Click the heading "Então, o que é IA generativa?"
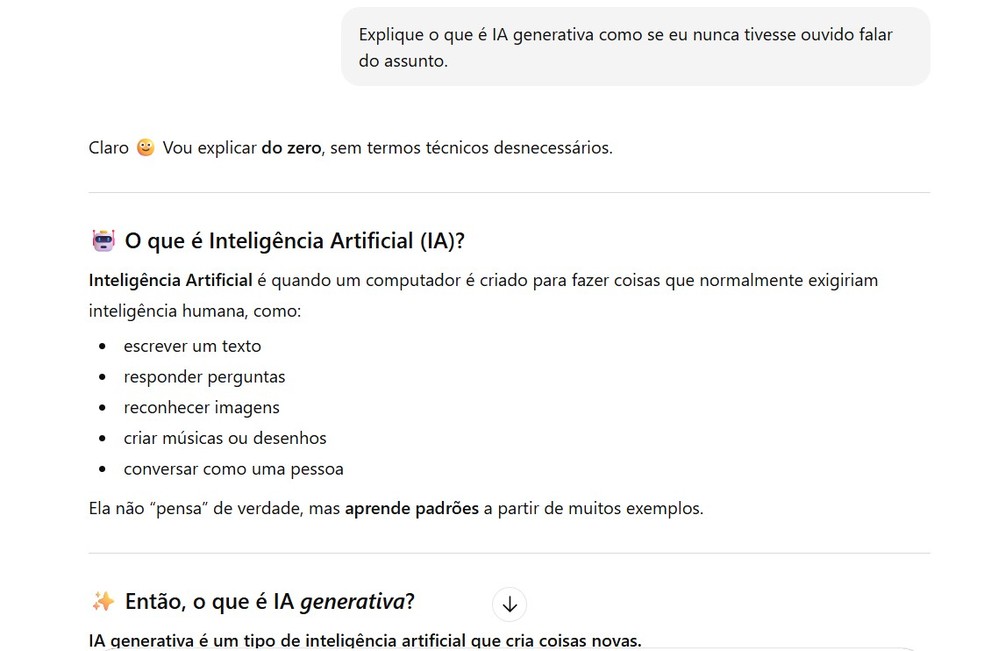The height and width of the screenshot is (651, 984). [270, 601]
